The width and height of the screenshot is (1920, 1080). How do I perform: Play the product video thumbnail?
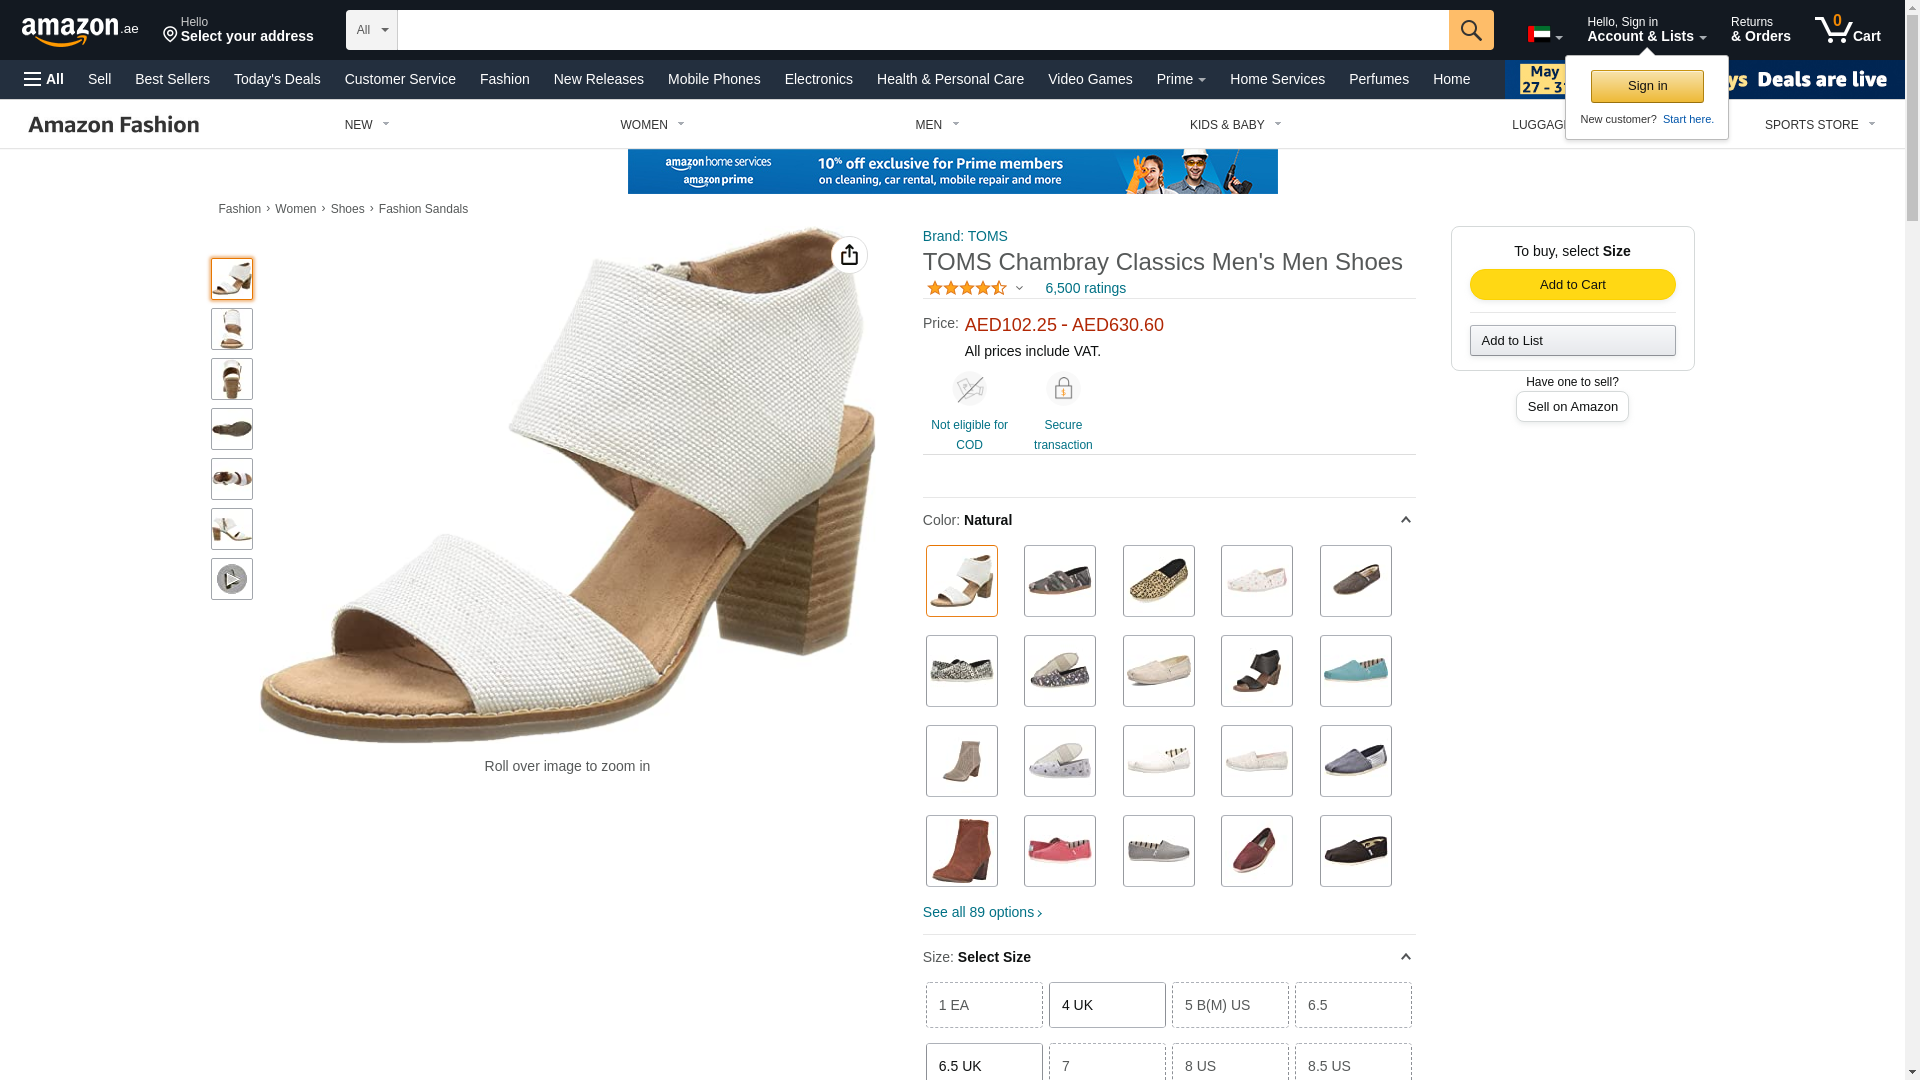coord(232,579)
